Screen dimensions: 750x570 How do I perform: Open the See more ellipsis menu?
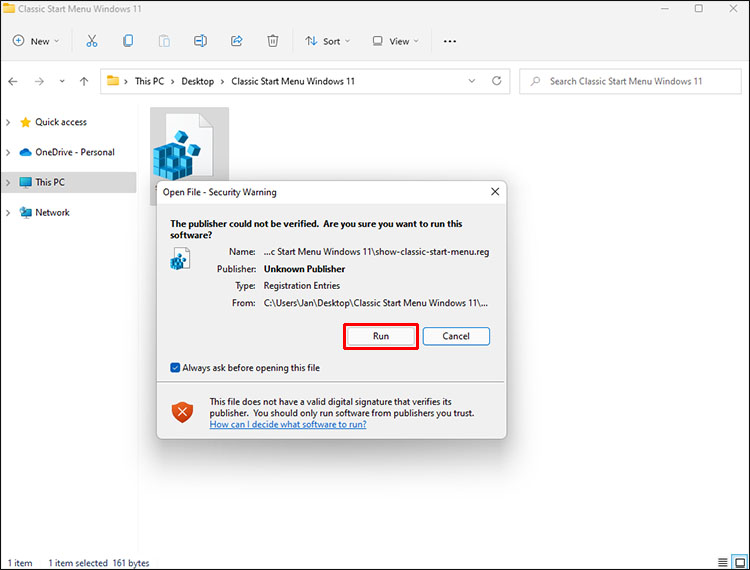pyautogui.click(x=450, y=42)
